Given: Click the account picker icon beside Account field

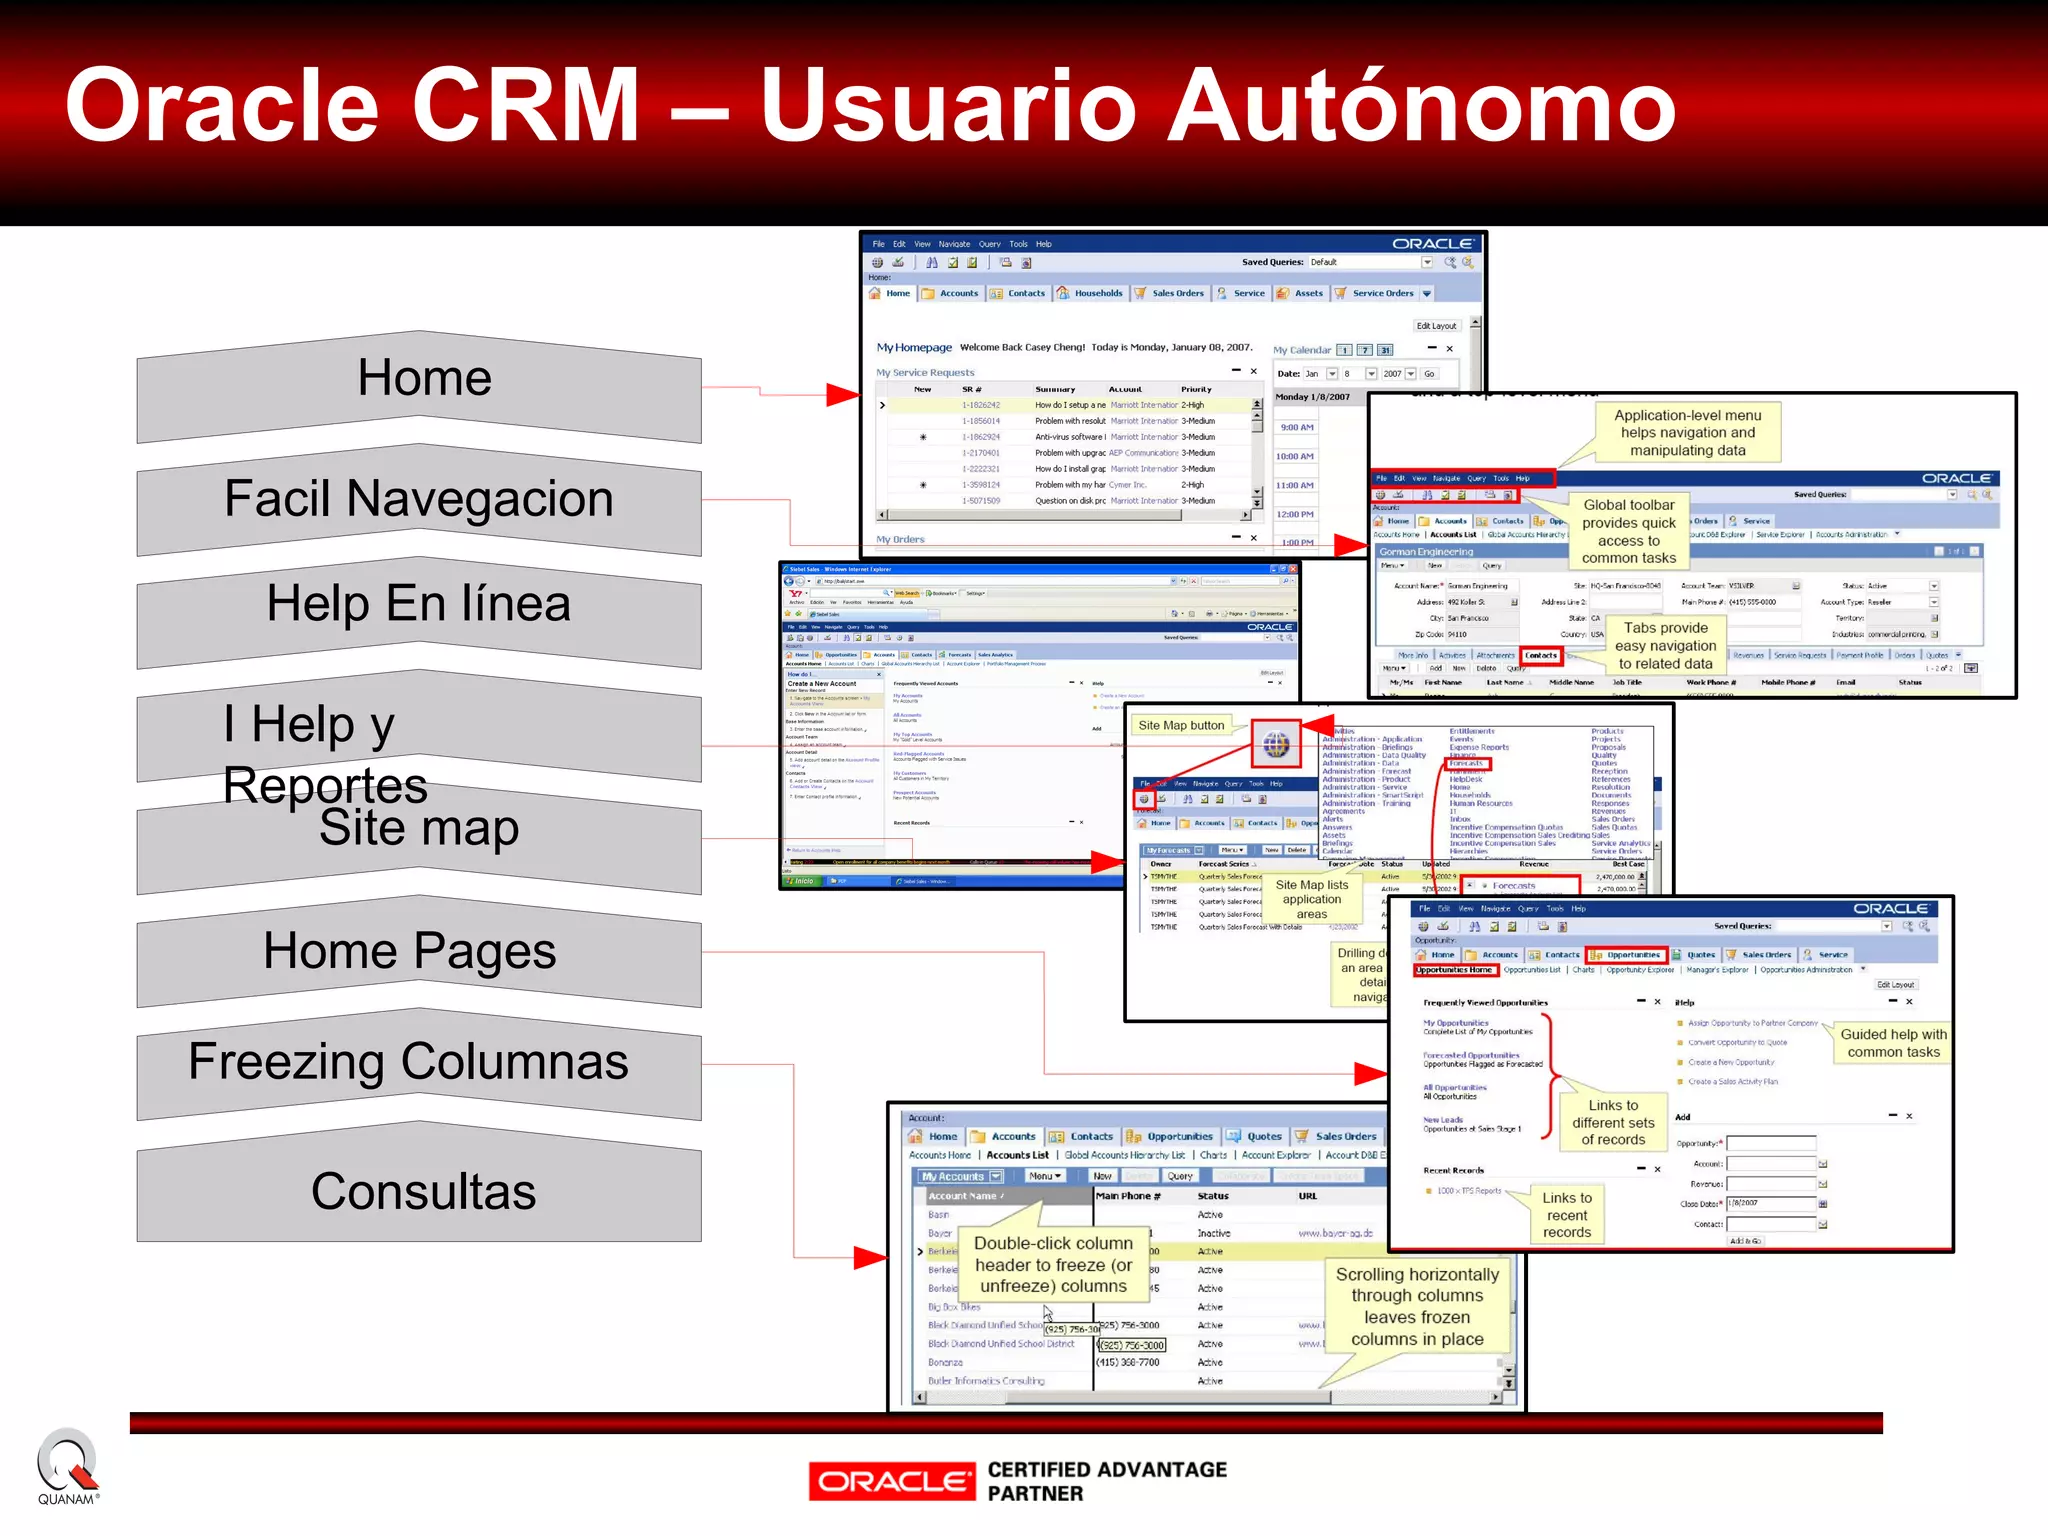Looking at the screenshot, I should pos(1823,1164).
